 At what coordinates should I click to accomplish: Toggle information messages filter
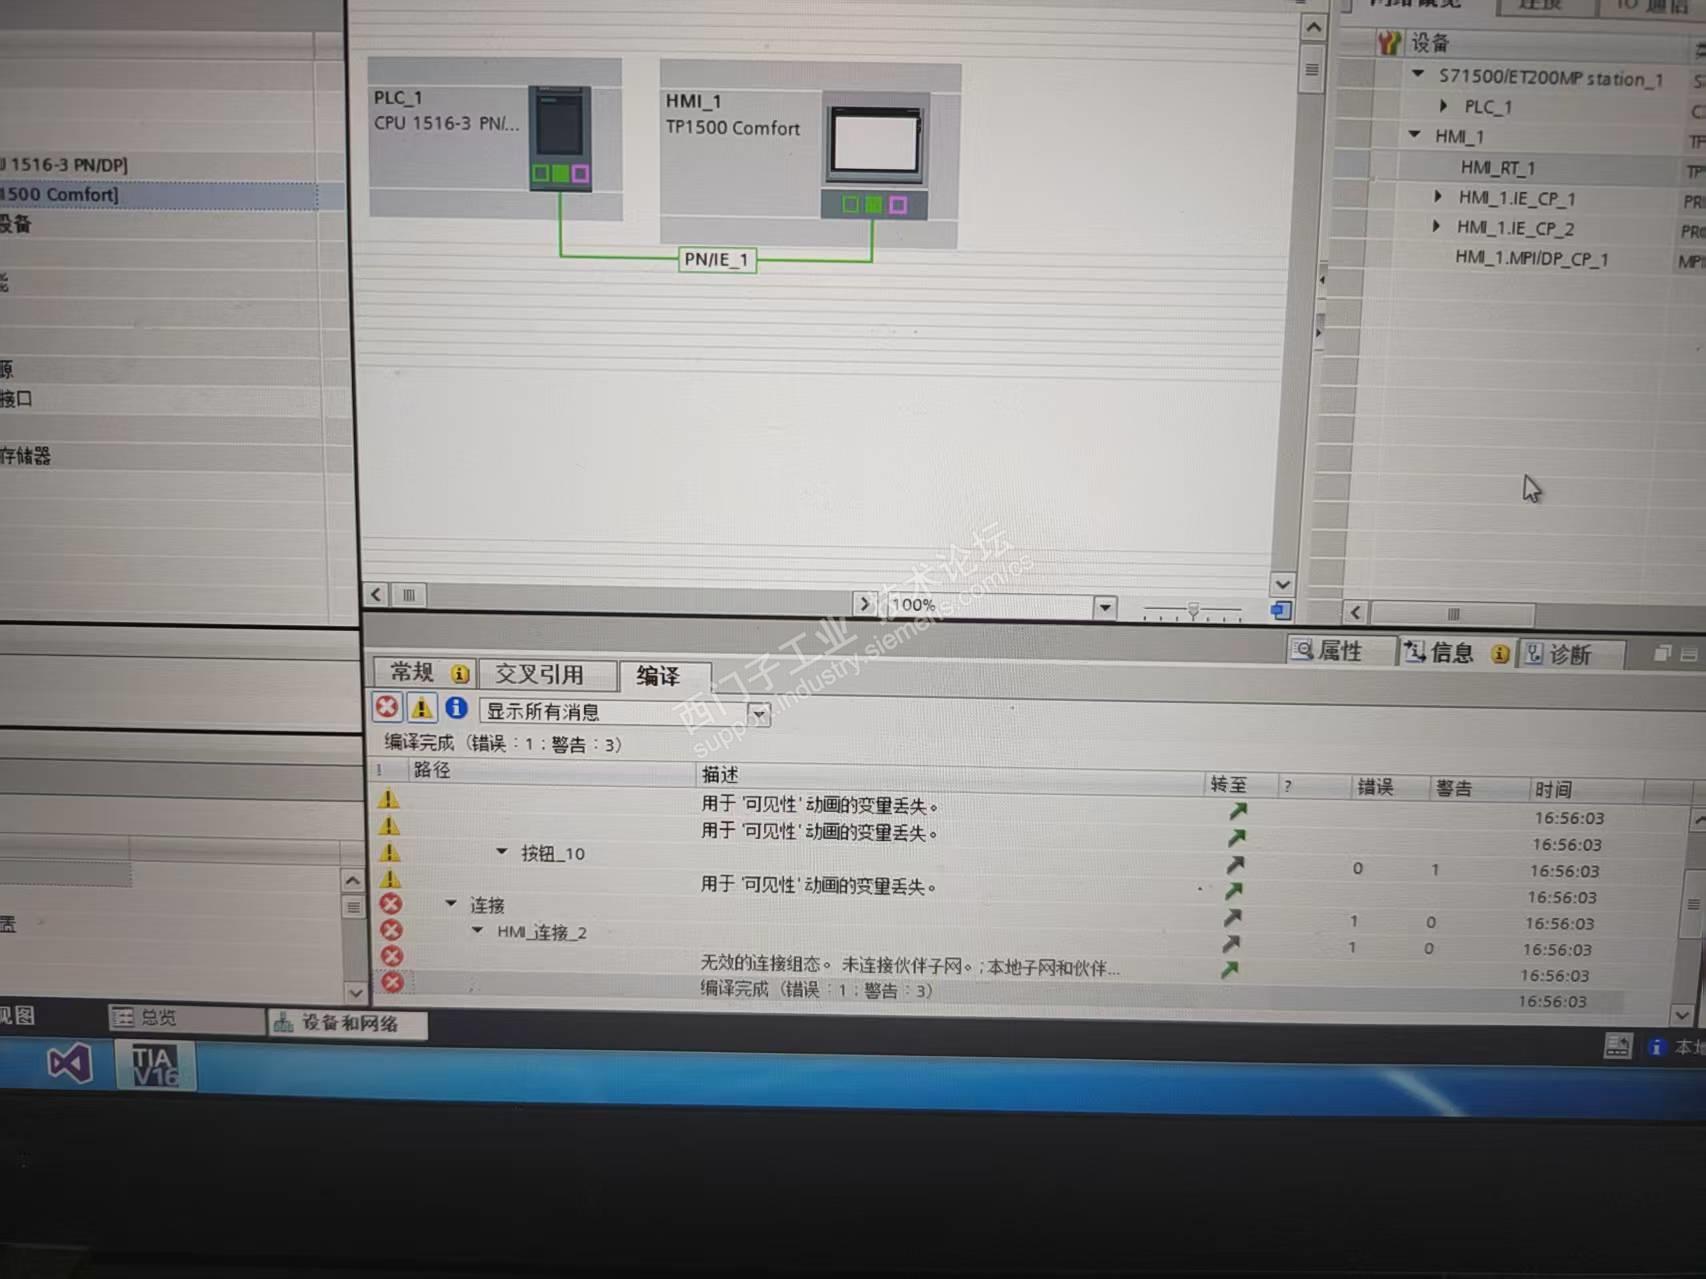click(x=456, y=708)
